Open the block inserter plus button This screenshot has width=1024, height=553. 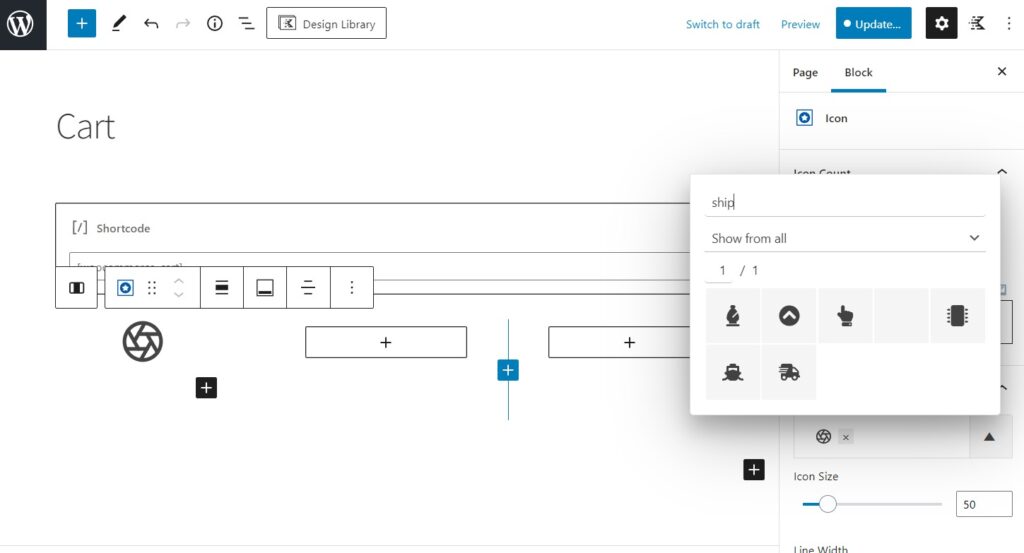point(82,24)
